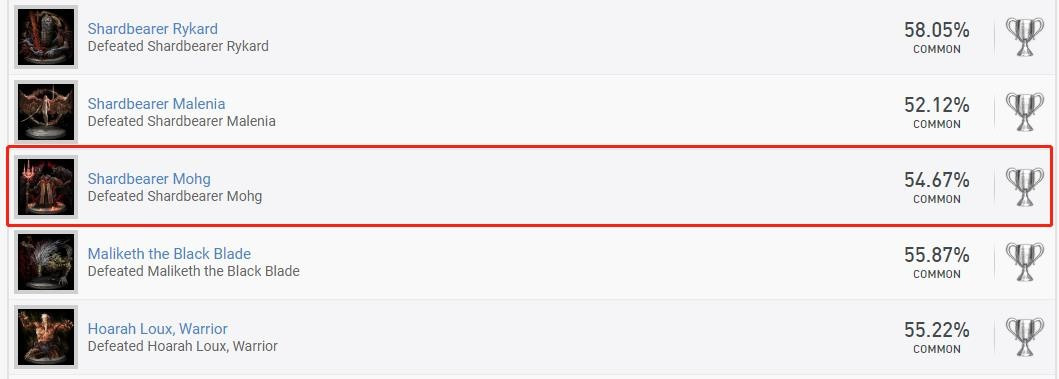Click the silver trophy icon for Rykard
This screenshot has width=1059, height=379.
click(x=1025, y=37)
